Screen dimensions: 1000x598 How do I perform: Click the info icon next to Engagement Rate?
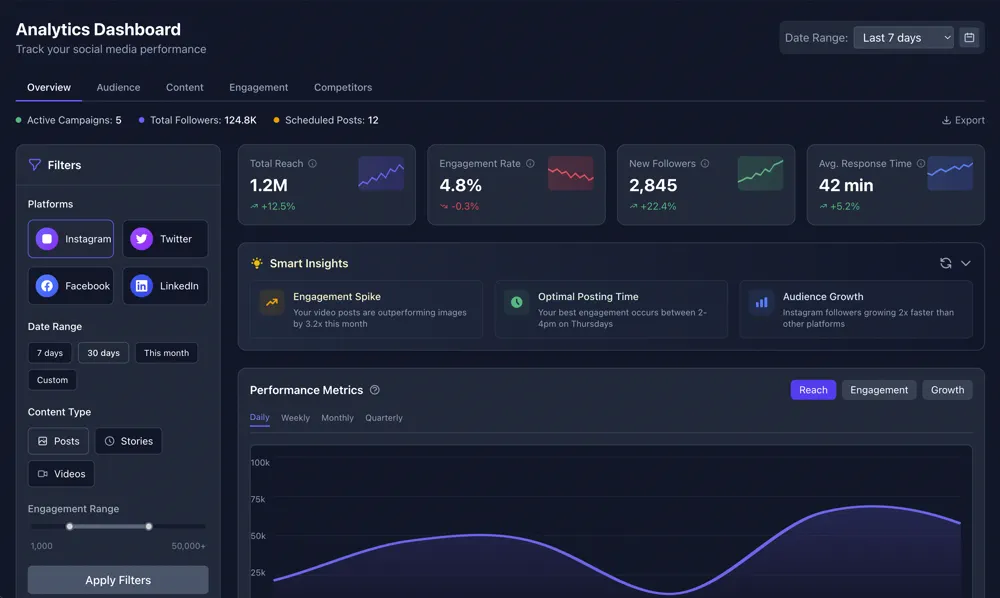pos(530,164)
